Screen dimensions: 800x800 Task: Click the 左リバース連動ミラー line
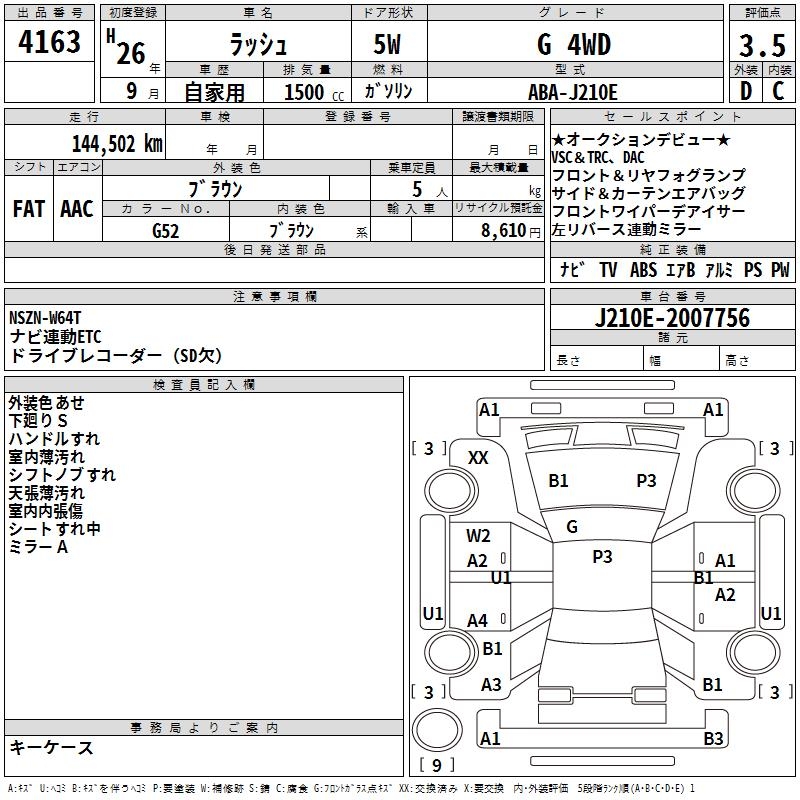627,229
